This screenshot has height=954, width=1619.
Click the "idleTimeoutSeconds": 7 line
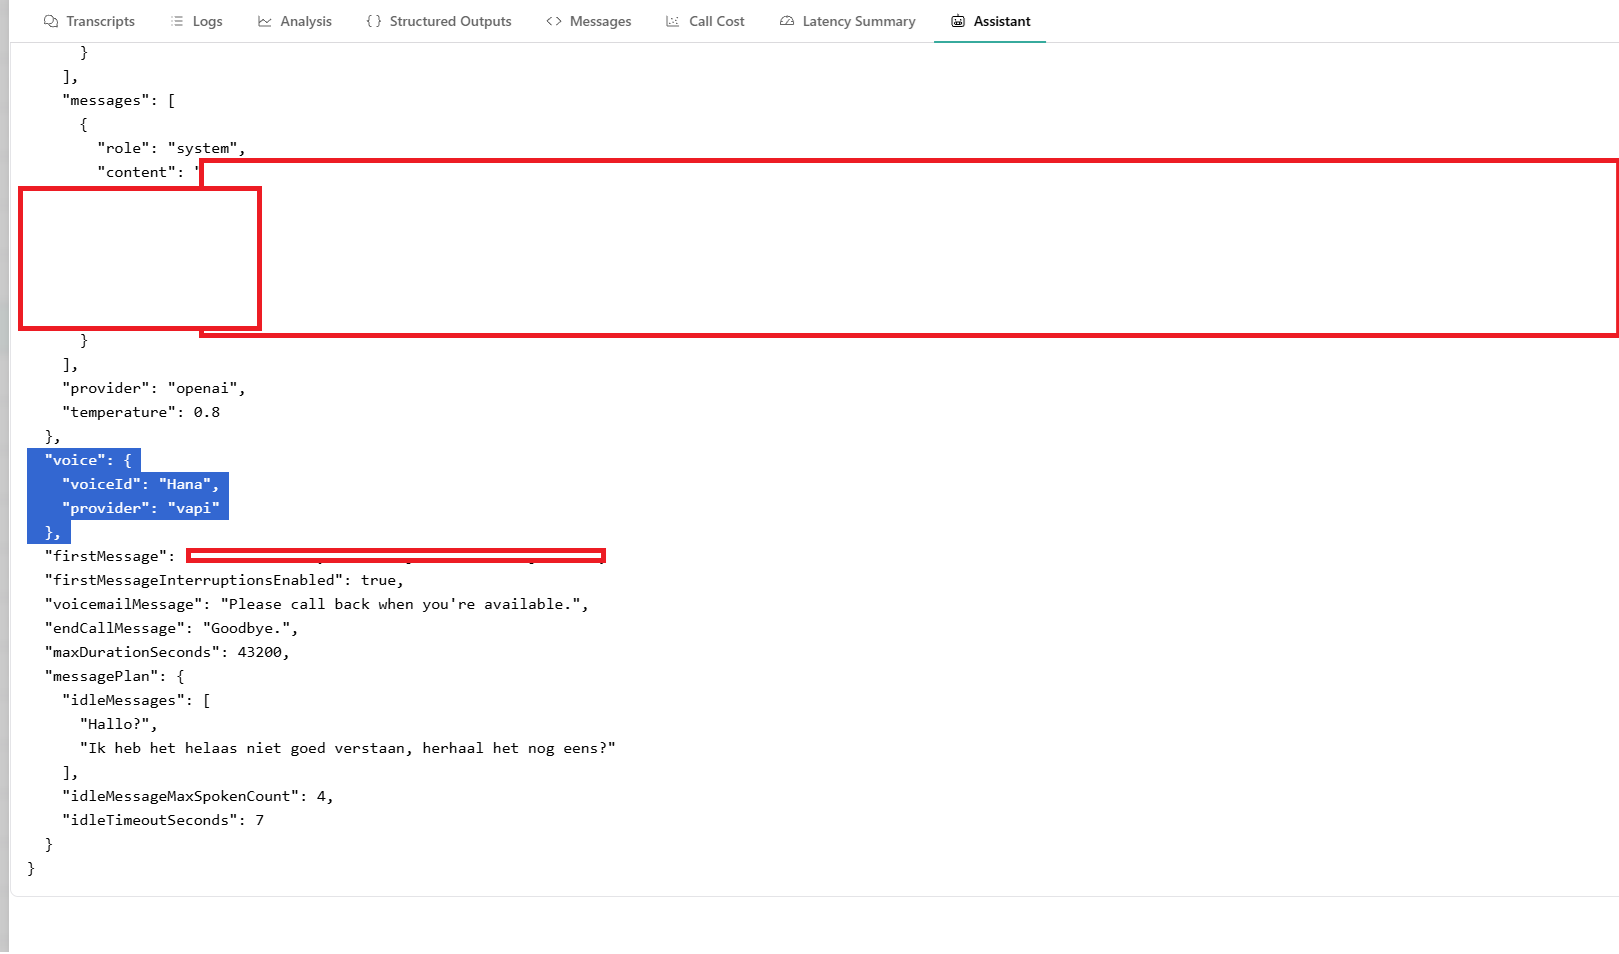(163, 820)
